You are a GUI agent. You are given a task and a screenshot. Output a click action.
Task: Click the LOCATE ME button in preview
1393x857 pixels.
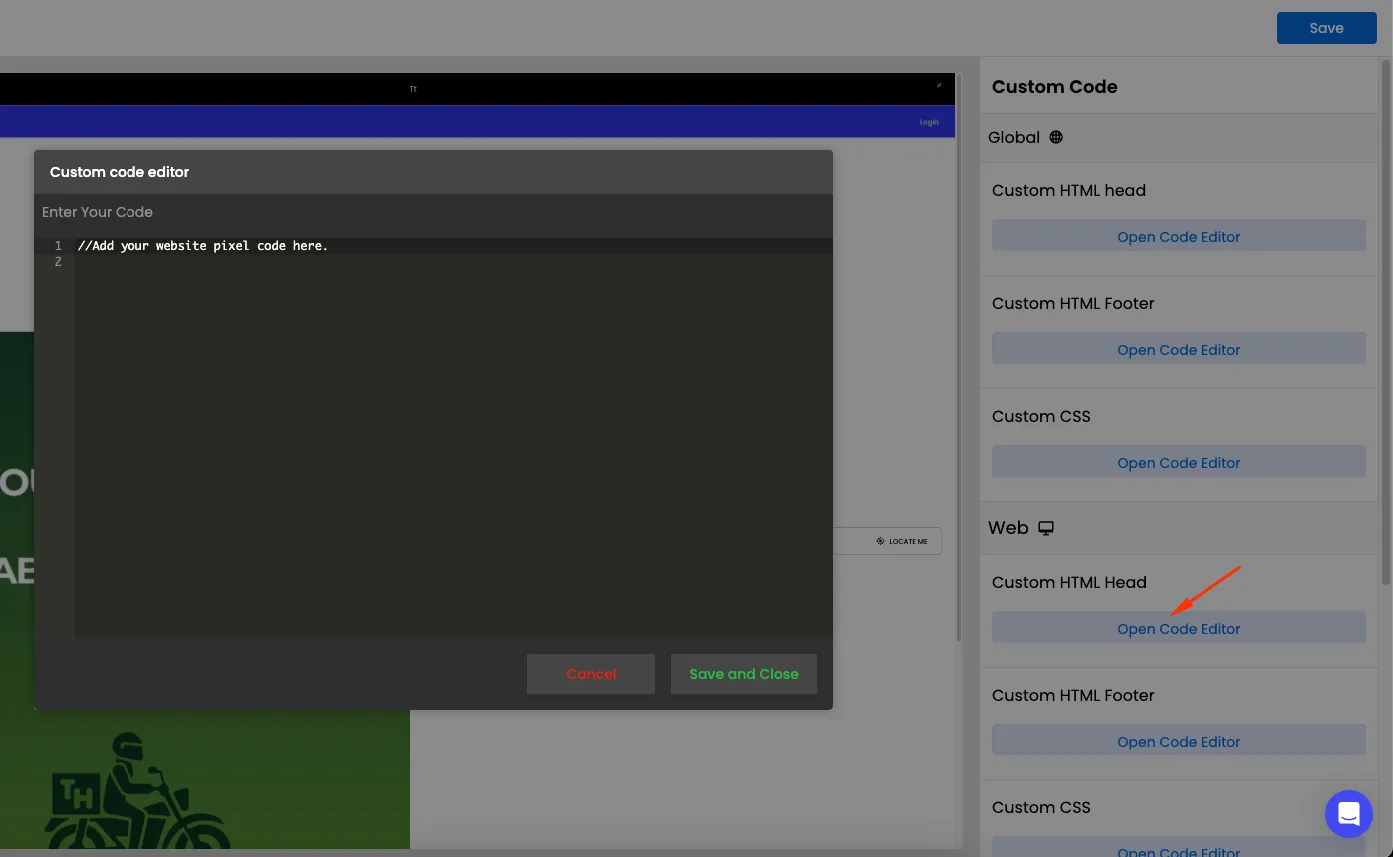pos(902,541)
